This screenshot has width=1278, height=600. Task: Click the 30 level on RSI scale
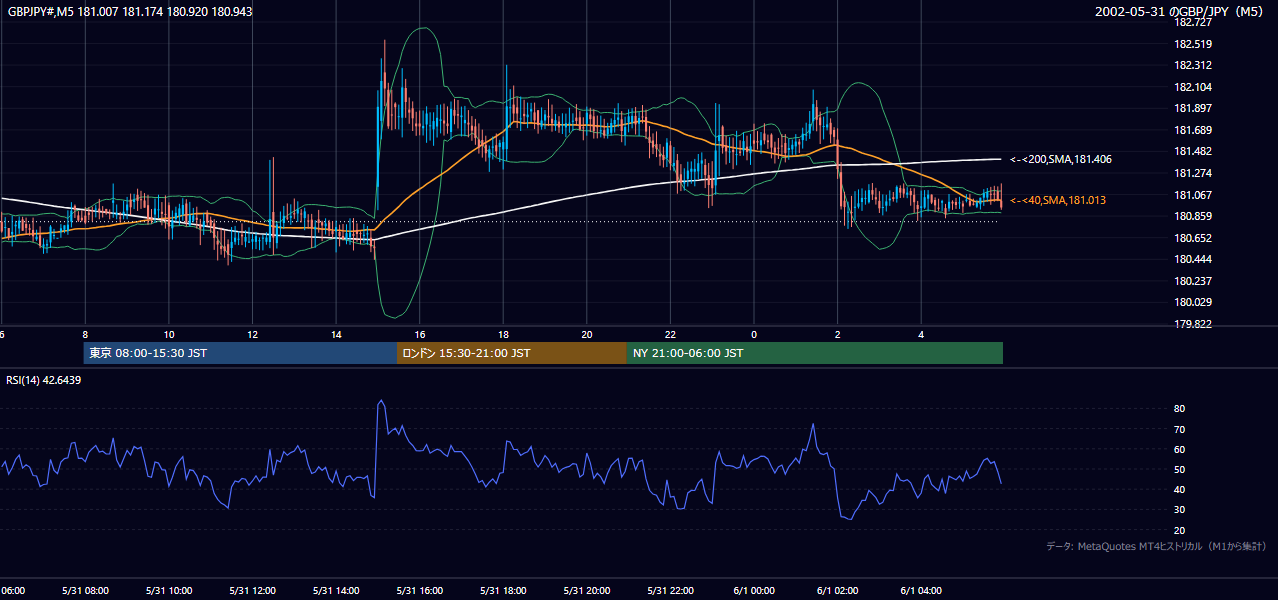(1180, 510)
